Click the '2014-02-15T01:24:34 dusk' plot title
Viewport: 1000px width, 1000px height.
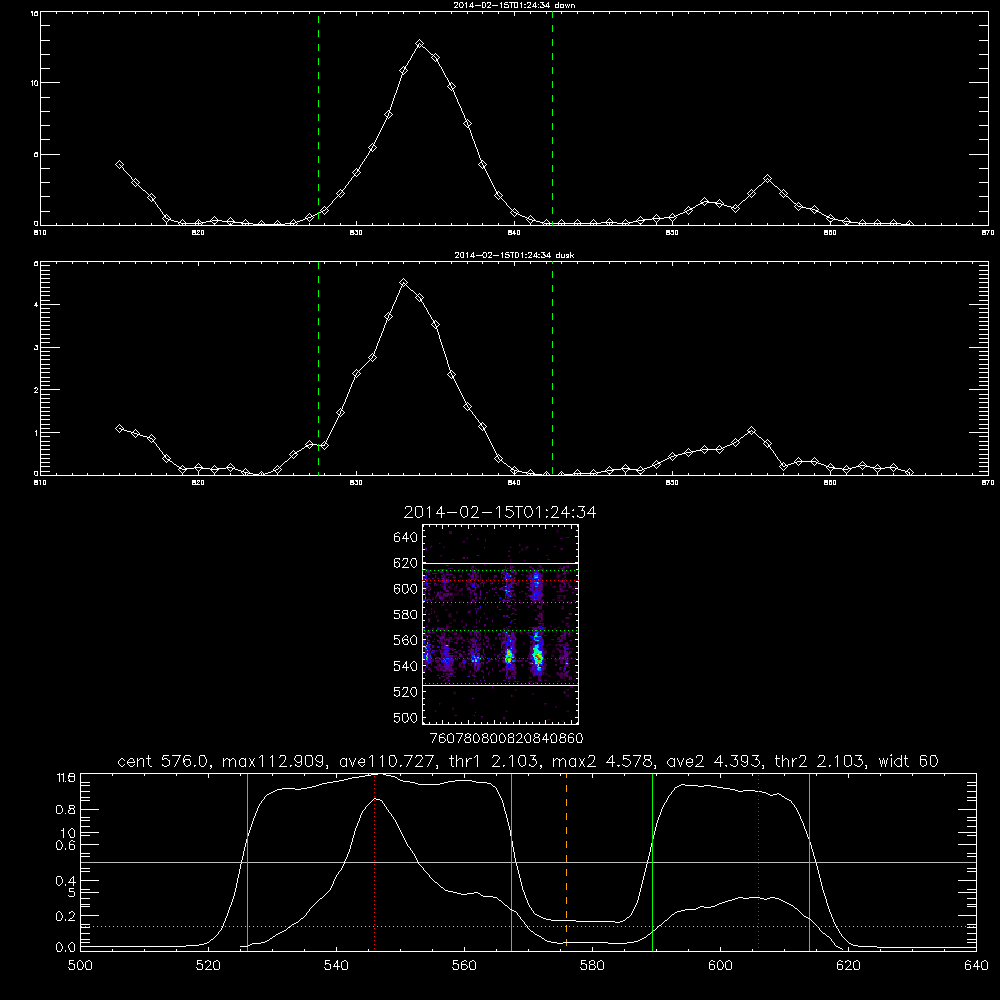[x=515, y=255]
